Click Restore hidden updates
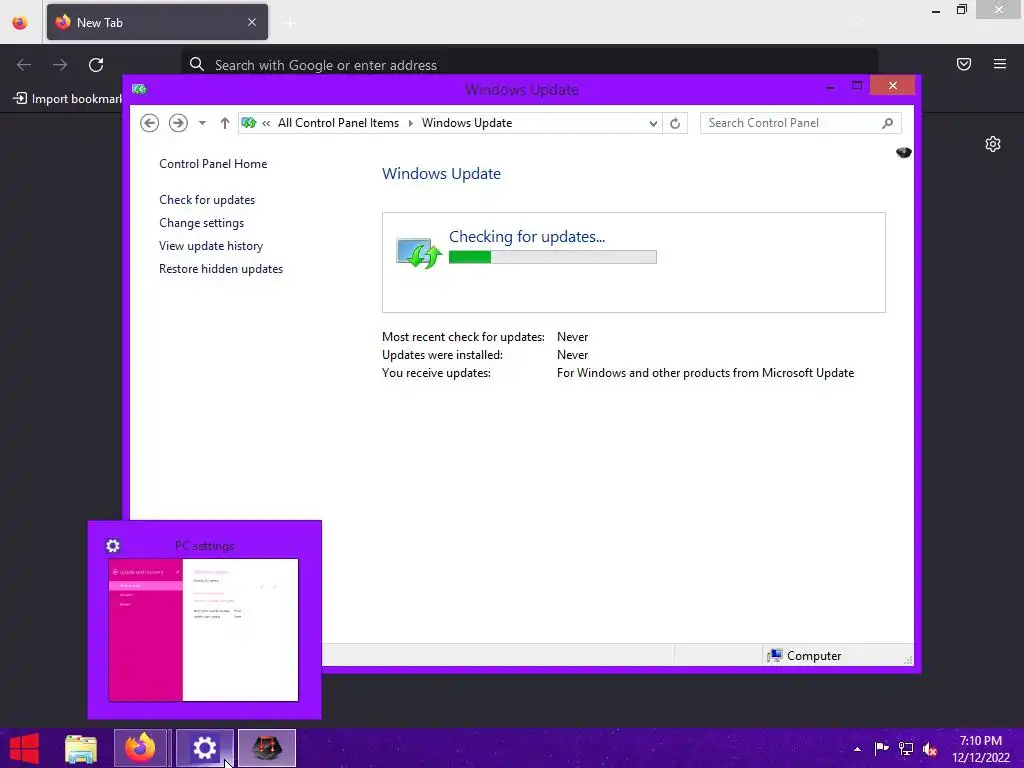The image size is (1024, 768). [x=221, y=268]
